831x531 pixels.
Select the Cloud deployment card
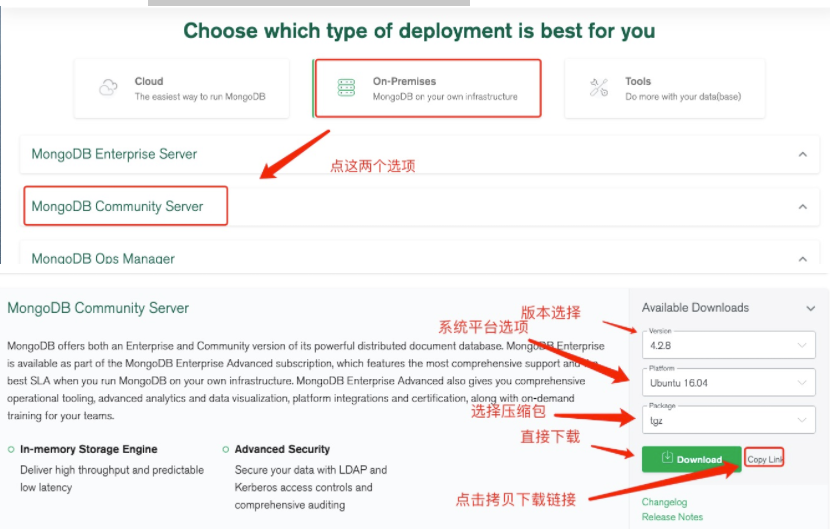coord(182,88)
